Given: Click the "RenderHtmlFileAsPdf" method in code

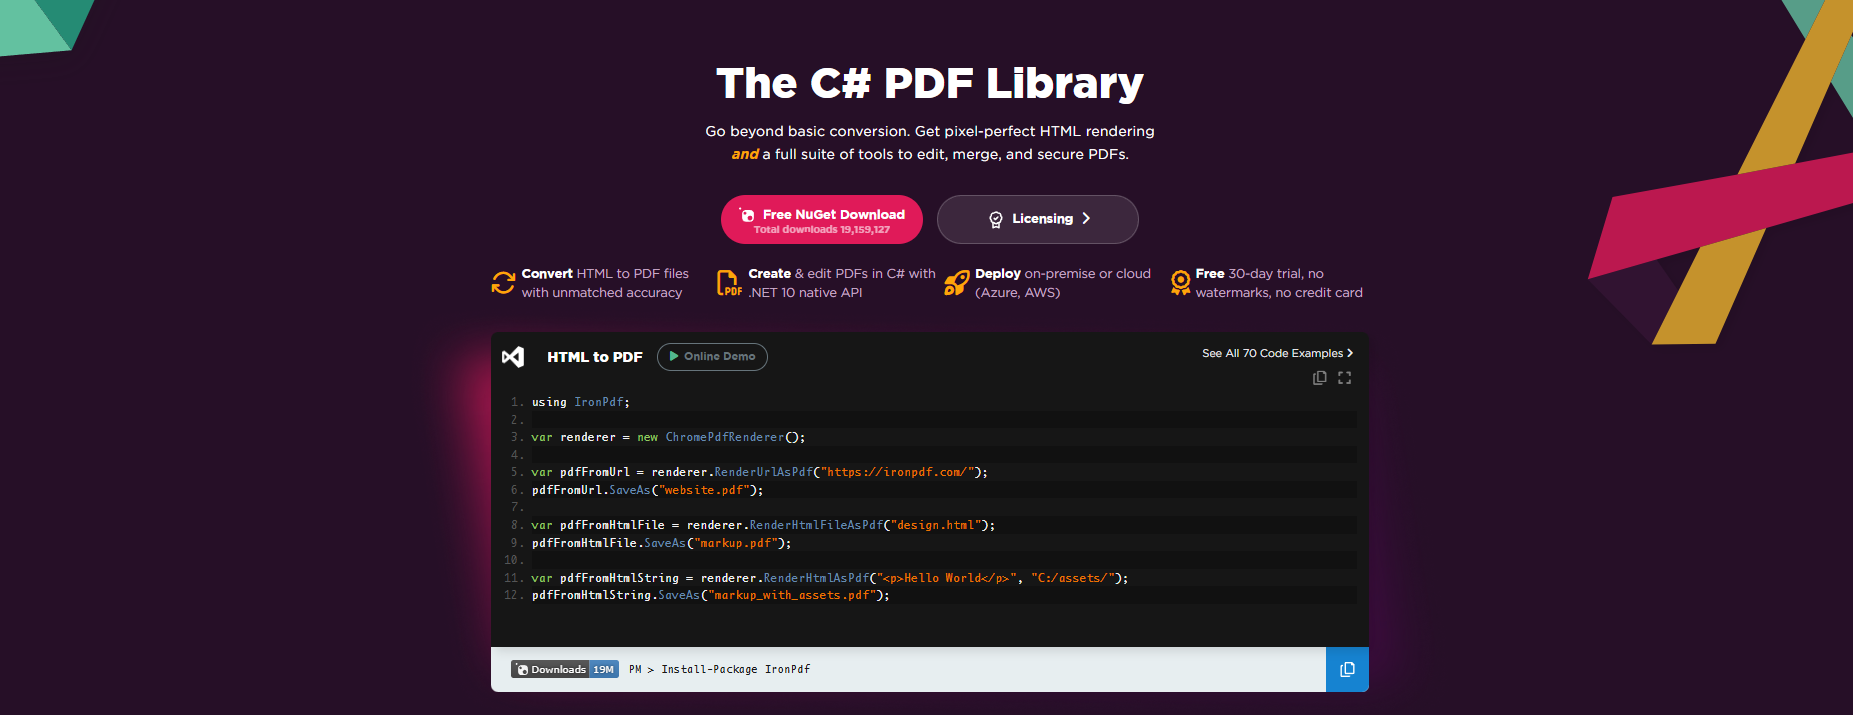Looking at the screenshot, I should click(x=816, y=525).
